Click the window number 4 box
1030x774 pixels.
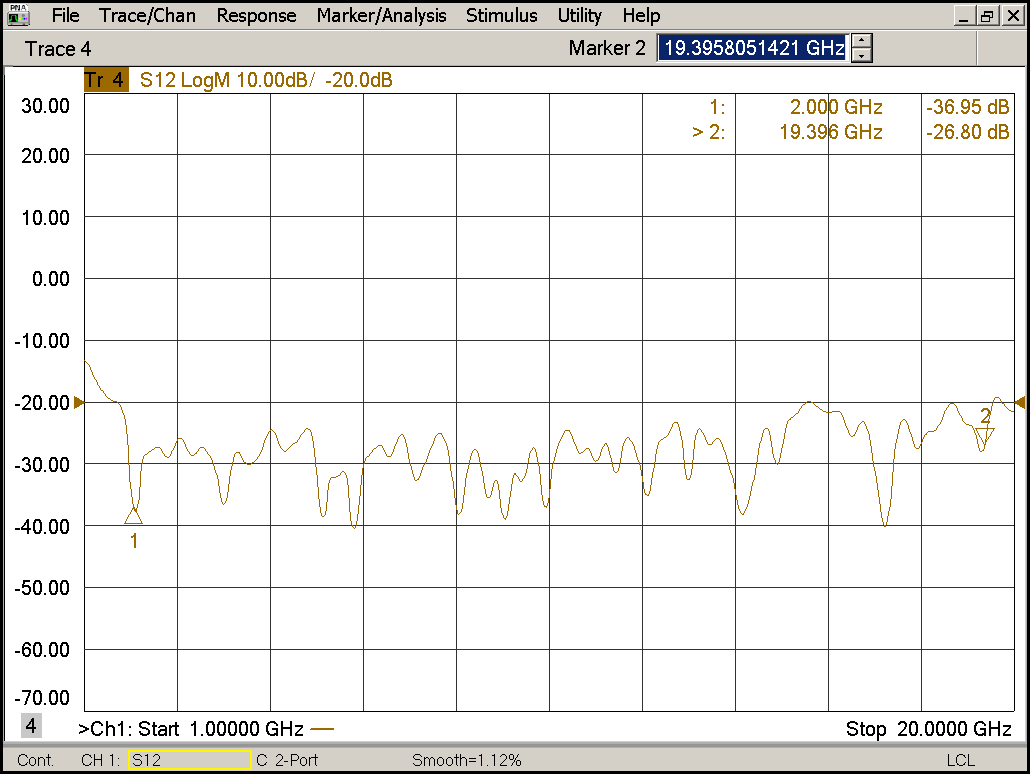(31, 727)
